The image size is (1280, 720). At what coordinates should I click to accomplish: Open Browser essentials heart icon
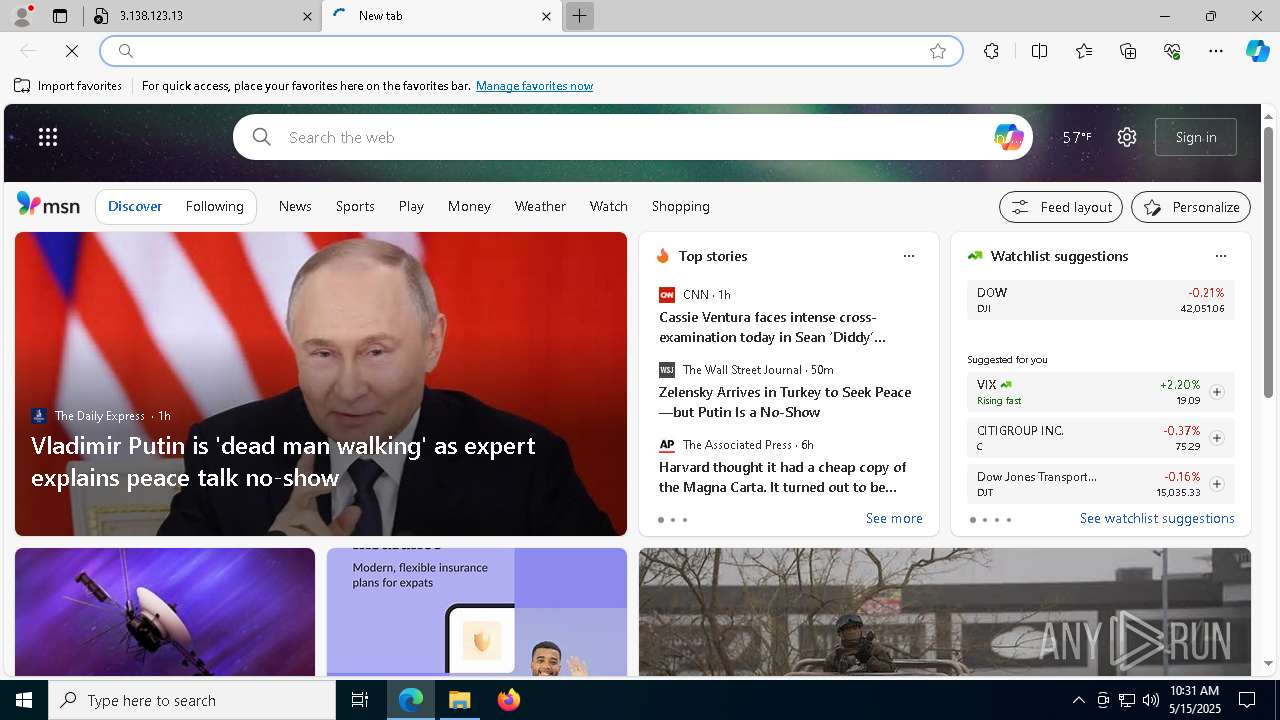click(x=1173, y=51)
